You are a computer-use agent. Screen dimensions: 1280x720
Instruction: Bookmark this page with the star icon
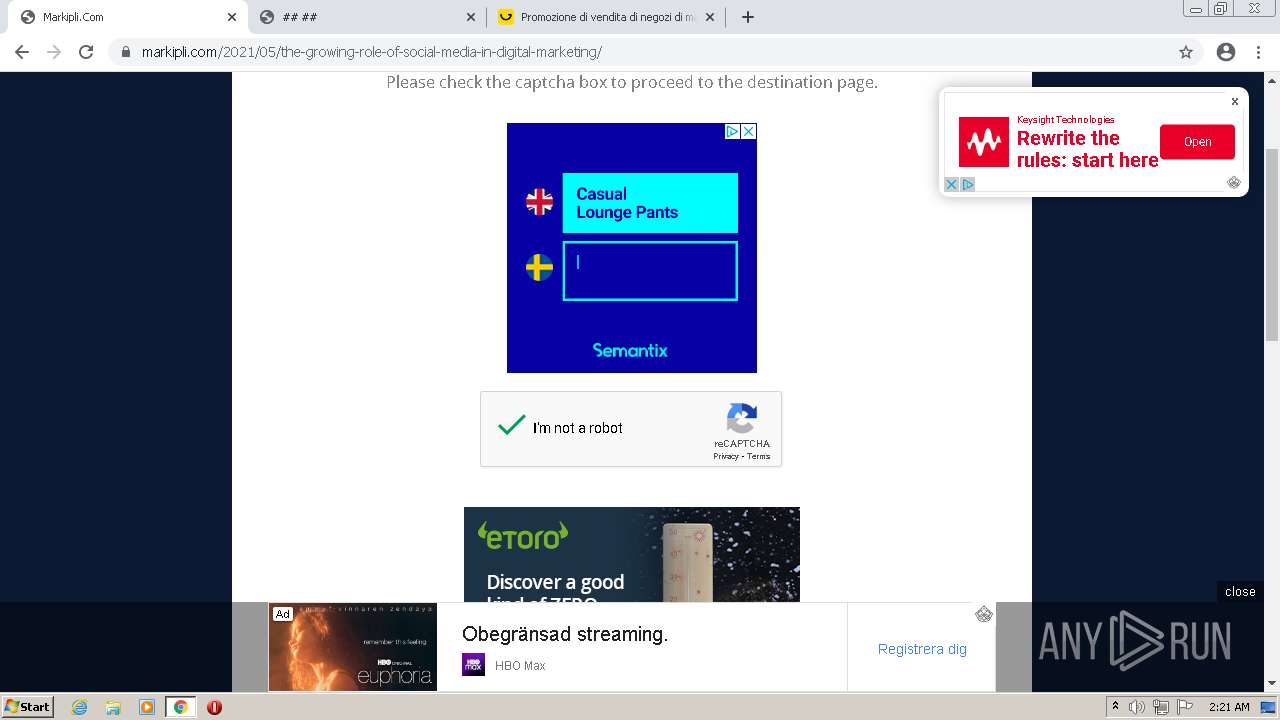click(1186, 52)
